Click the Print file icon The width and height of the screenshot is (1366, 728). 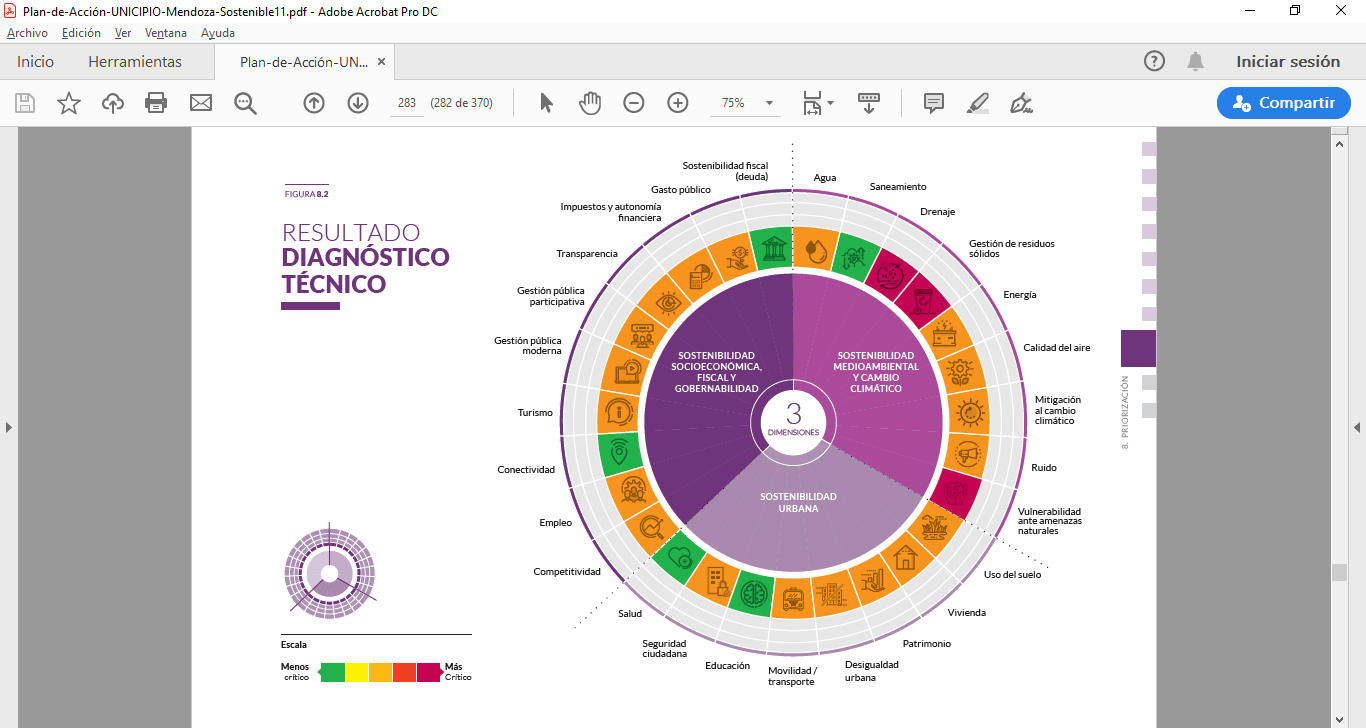[x=156, y=102]
